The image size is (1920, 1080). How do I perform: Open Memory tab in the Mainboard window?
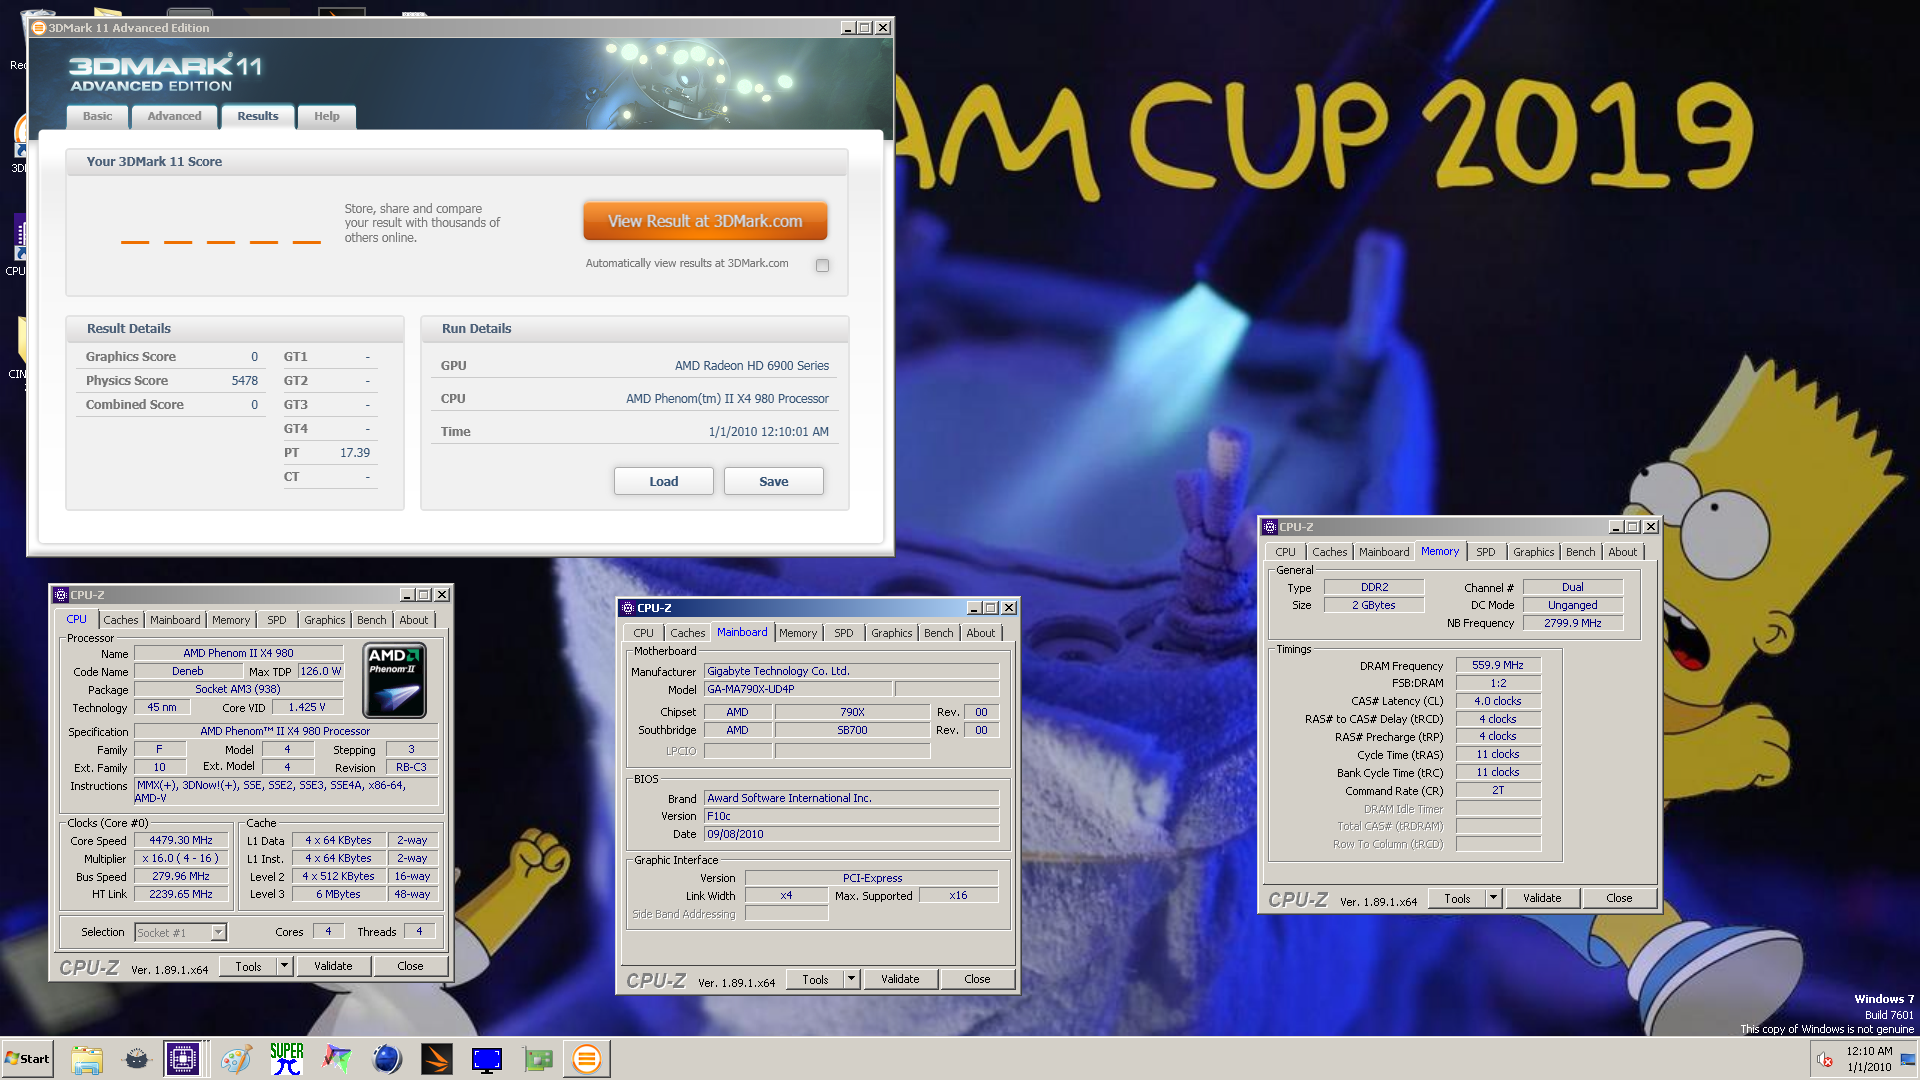tap(798, 633)
